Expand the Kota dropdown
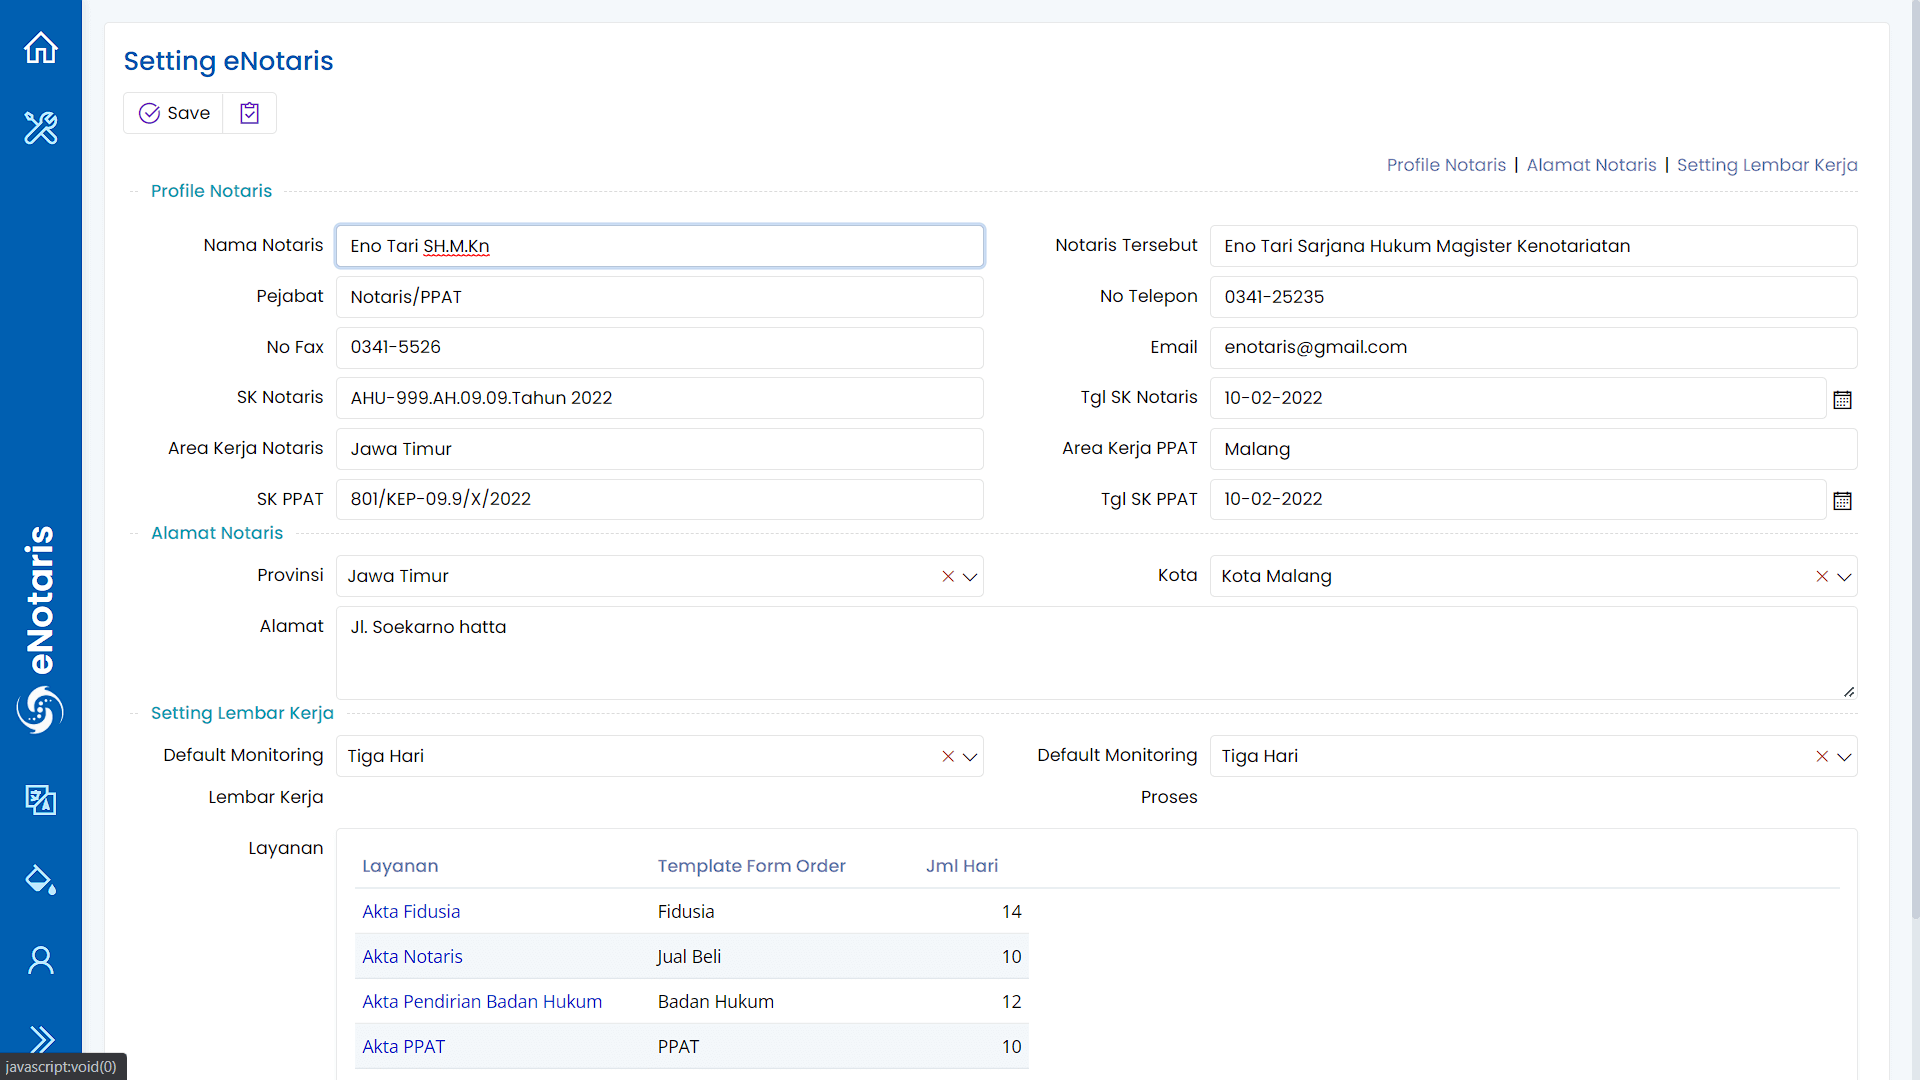The image size is (1920, 1080). pos(1844,577)
